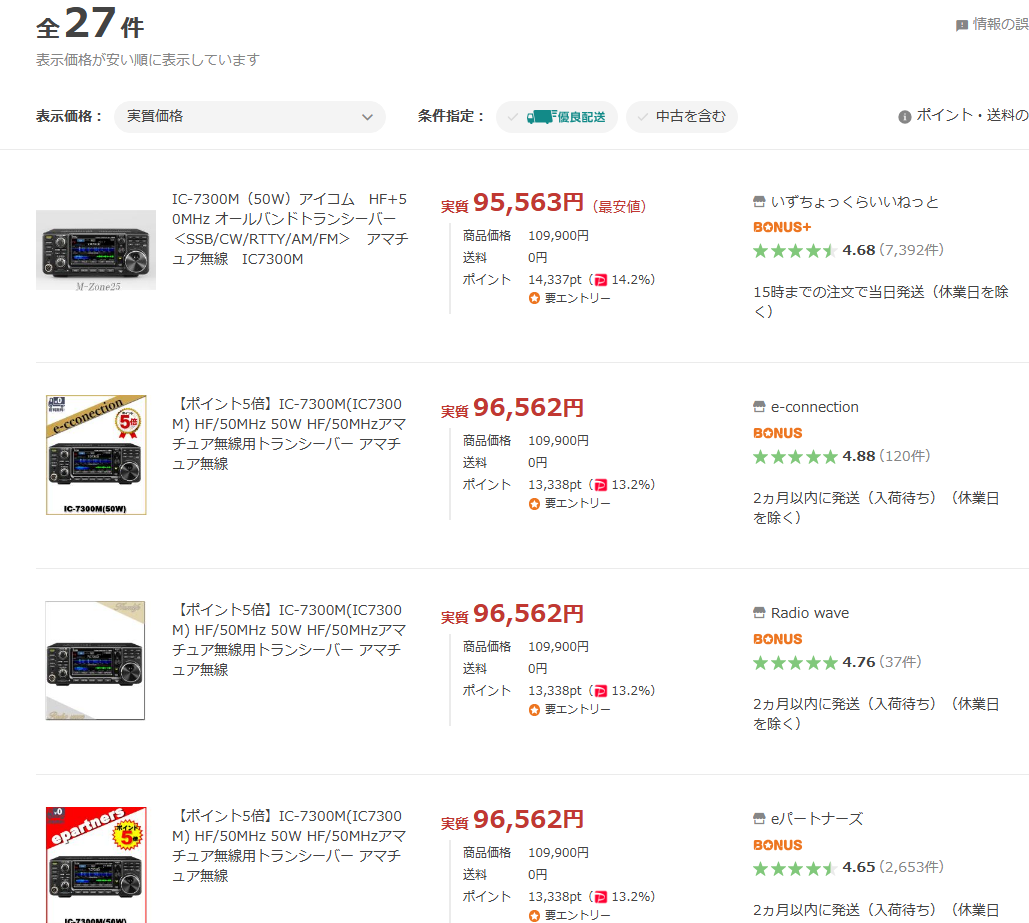Click the PayPay icon in eパートナーズ's points row
1029x923 pixels.
tap(600, 897)
